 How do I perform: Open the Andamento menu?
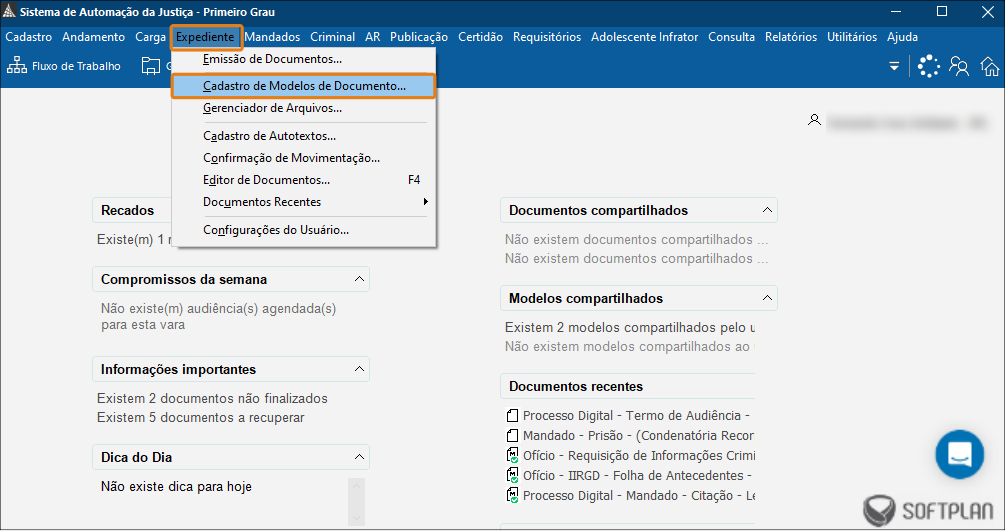coord(94,37)
